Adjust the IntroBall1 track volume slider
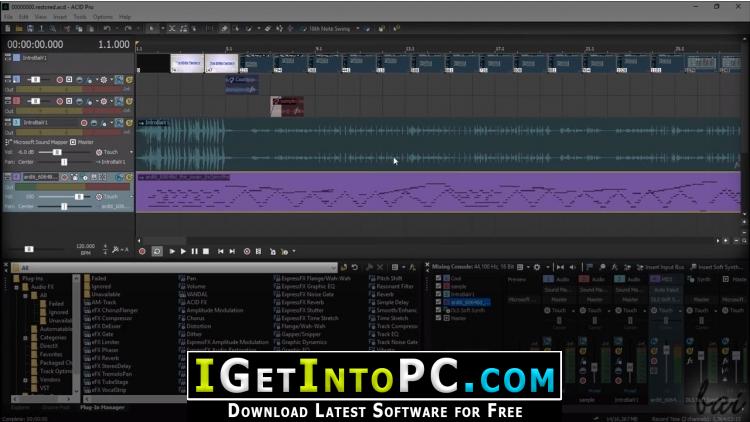 tap(57, 152)
